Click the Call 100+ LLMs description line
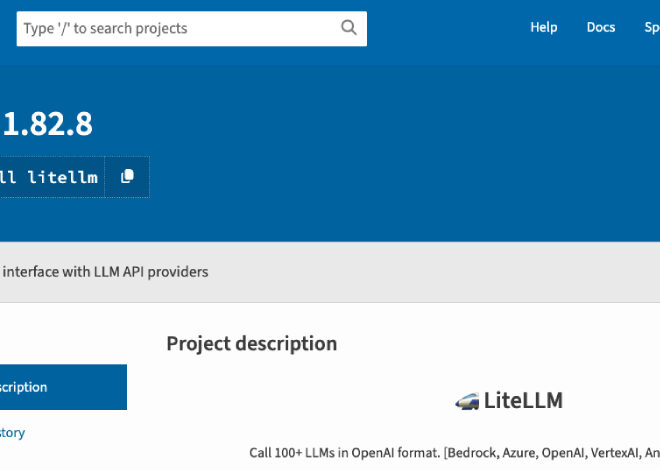 click(455, 453)
